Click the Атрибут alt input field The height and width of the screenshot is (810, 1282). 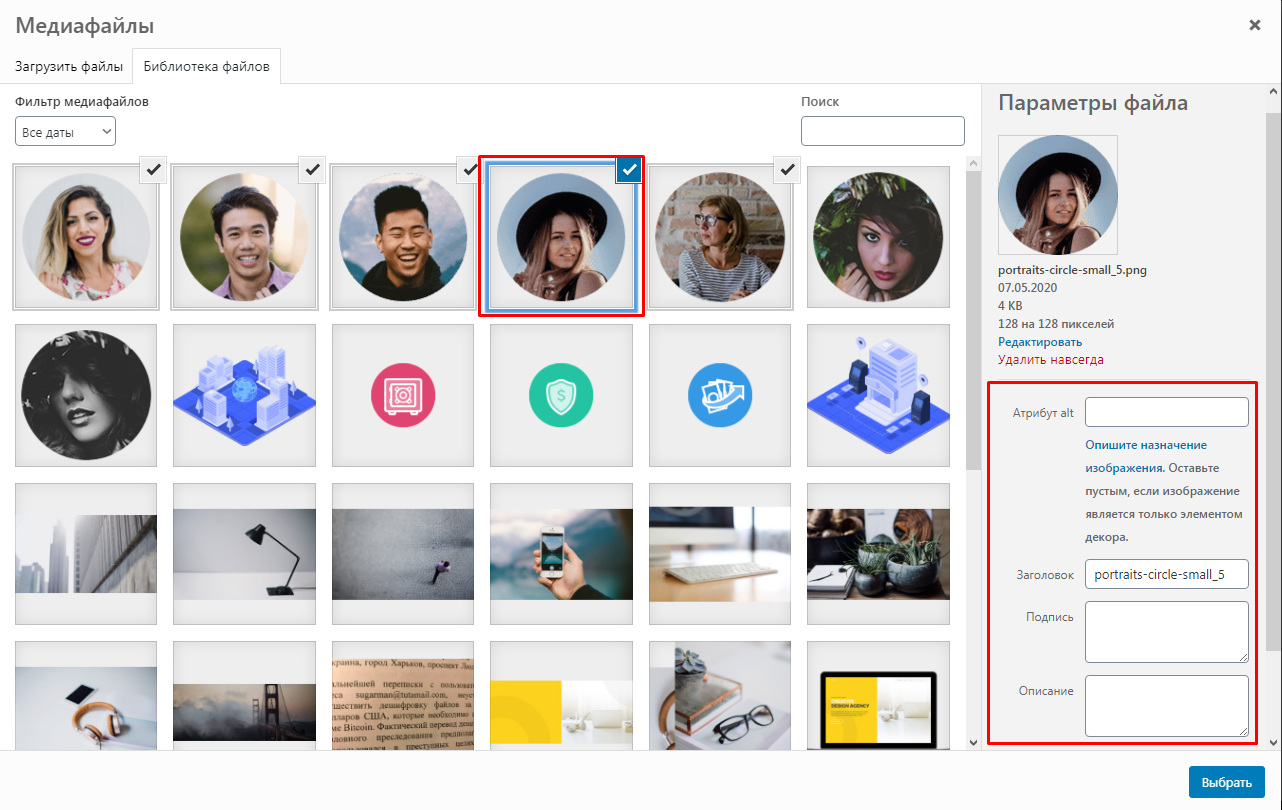tap(1166, 412)
